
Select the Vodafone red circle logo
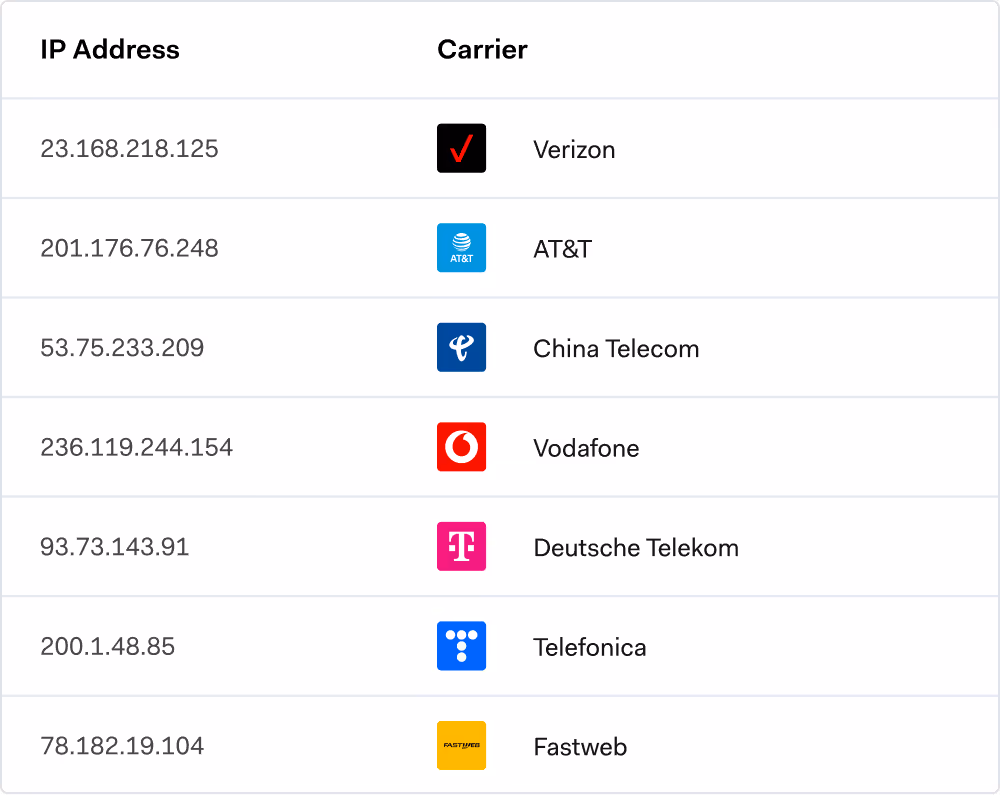coord(461,447)
